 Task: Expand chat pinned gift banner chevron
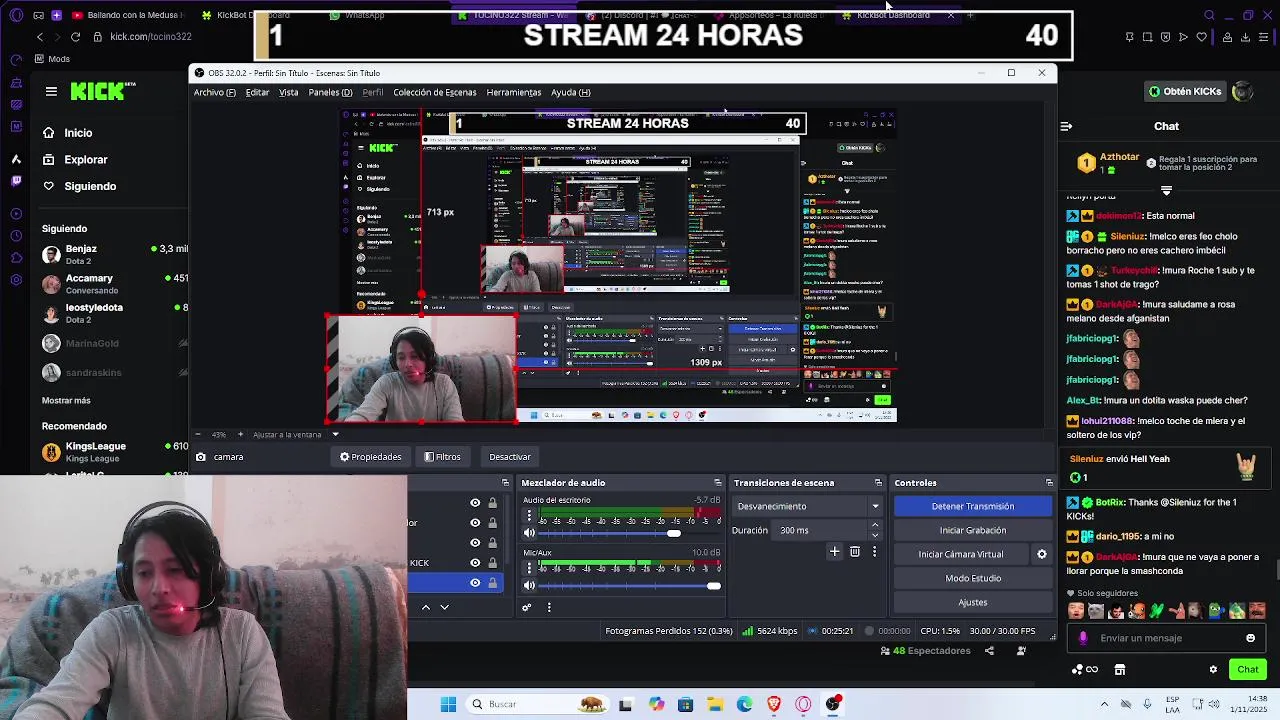click(x=1166, y=190)
